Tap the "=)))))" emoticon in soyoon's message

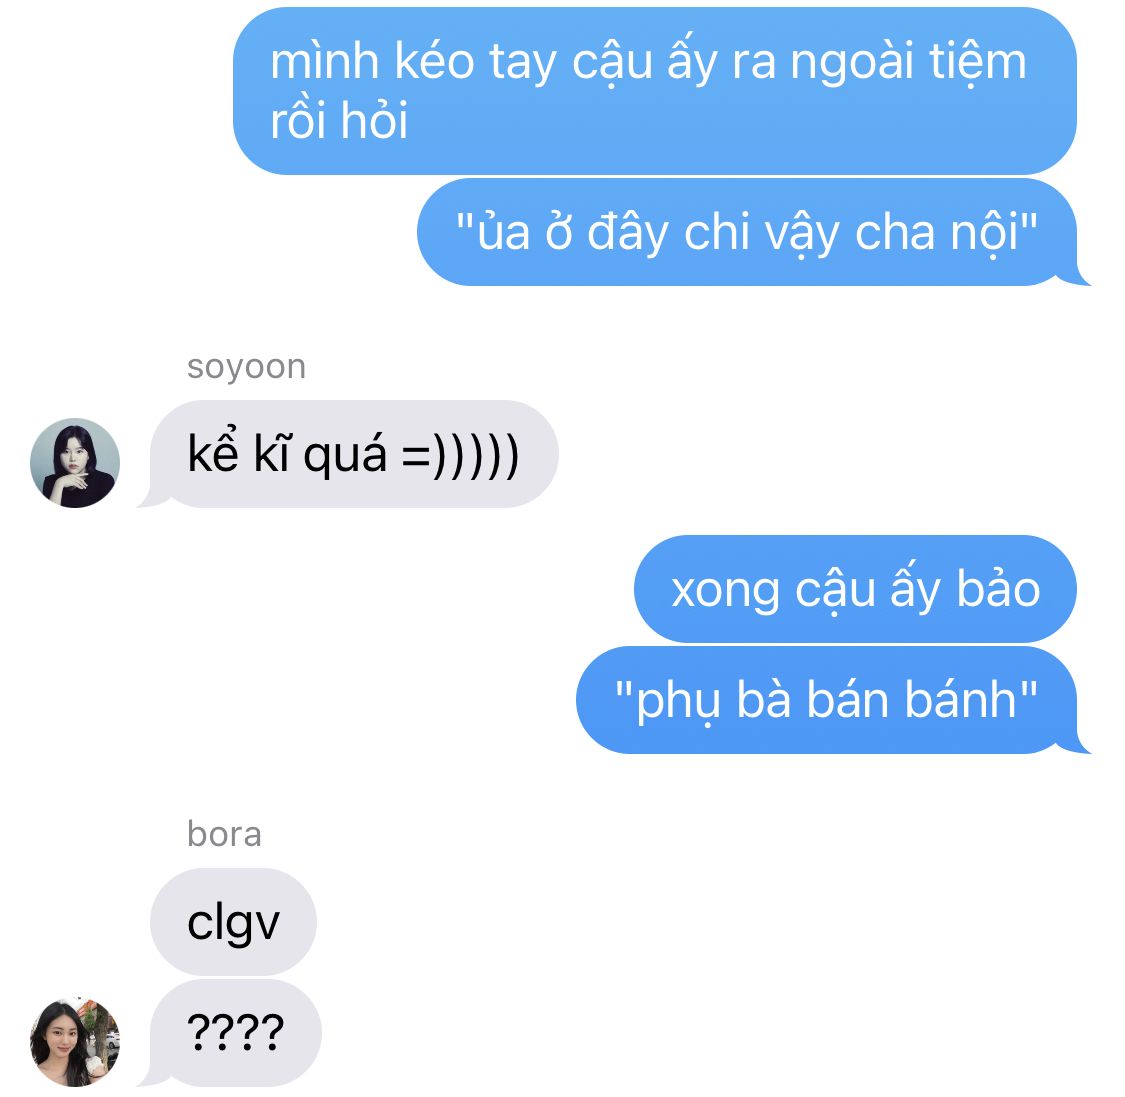click(x=460, y=456)
